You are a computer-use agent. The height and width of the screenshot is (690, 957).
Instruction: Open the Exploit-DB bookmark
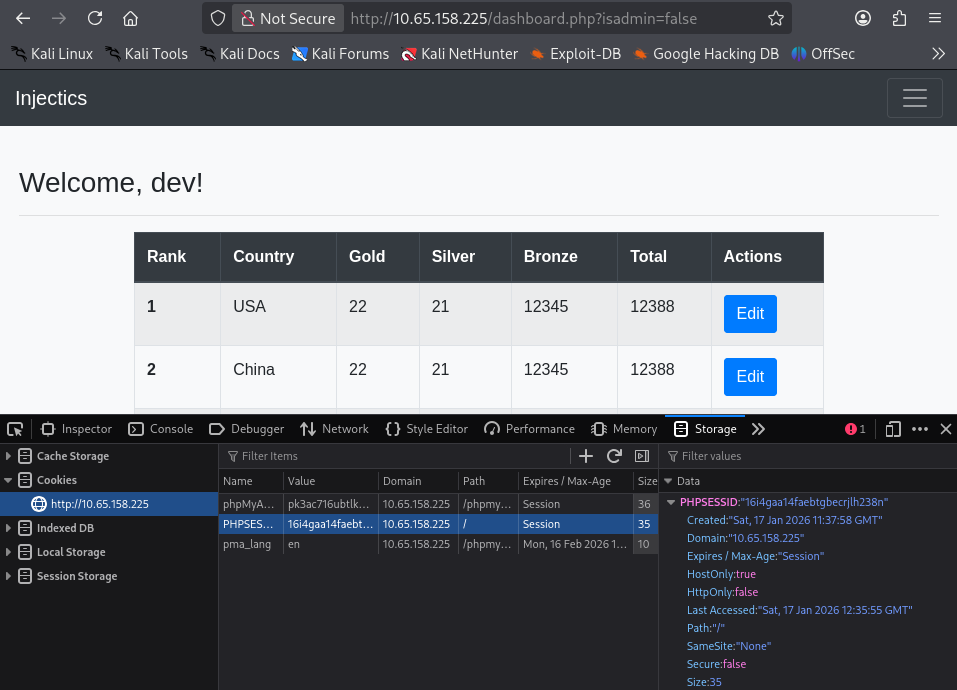576,54
